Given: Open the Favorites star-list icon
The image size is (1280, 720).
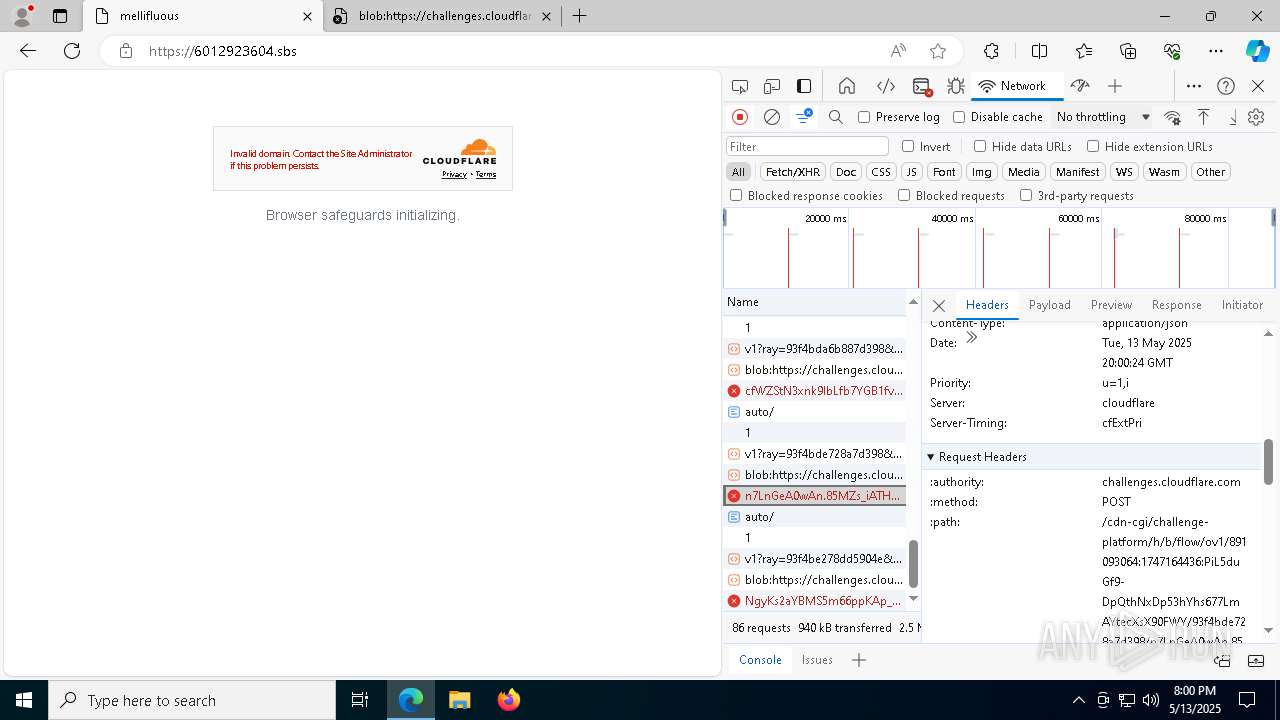Looking at the screenshot, I should [x=1084, y=51].
